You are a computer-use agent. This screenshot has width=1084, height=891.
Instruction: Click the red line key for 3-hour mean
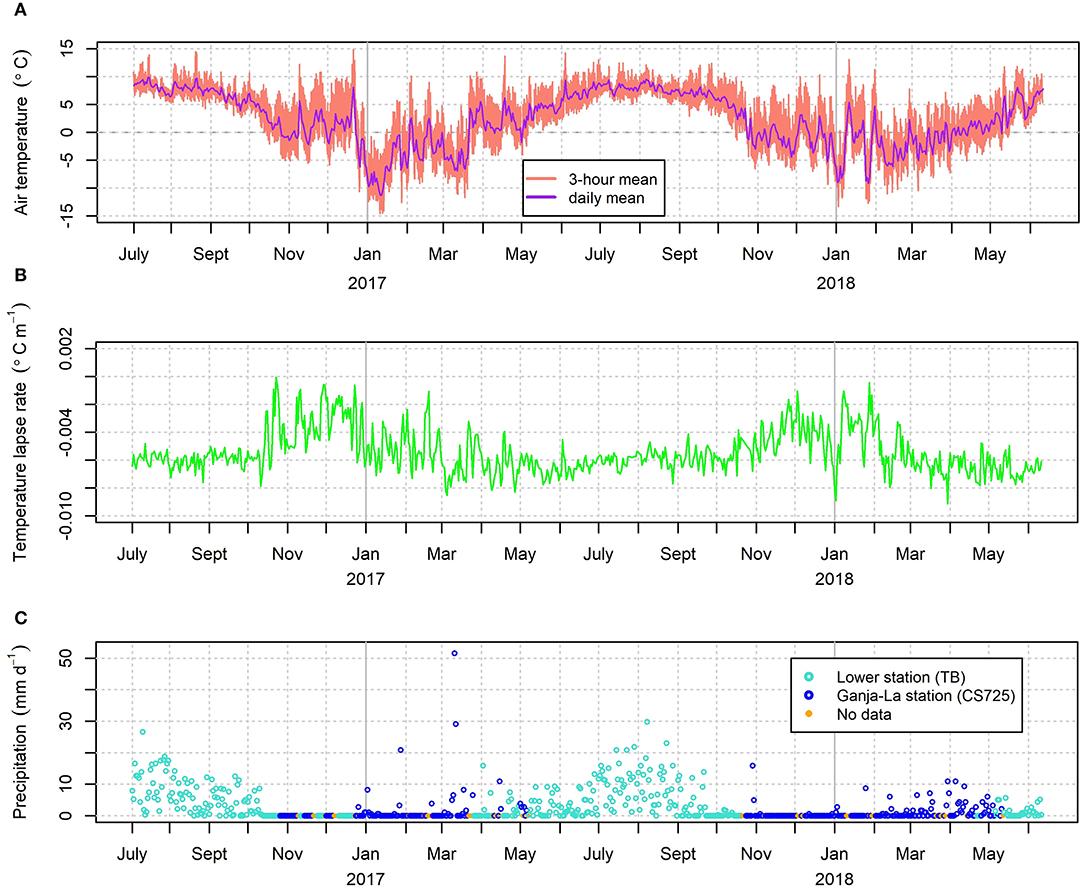(x=541, y=179)
